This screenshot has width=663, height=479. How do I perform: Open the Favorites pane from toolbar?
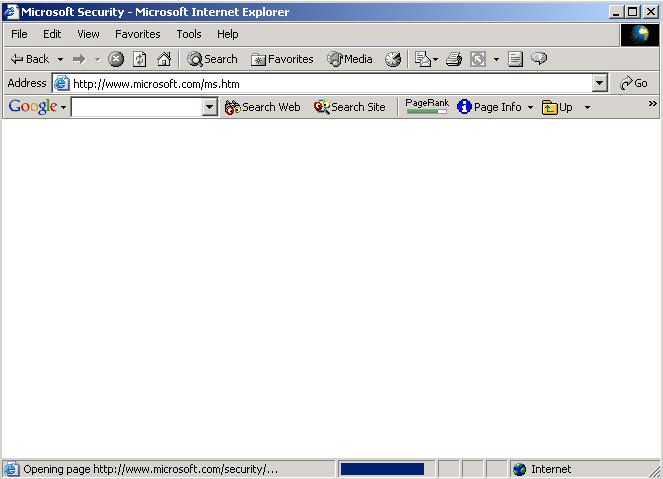(x=282, y=59)
